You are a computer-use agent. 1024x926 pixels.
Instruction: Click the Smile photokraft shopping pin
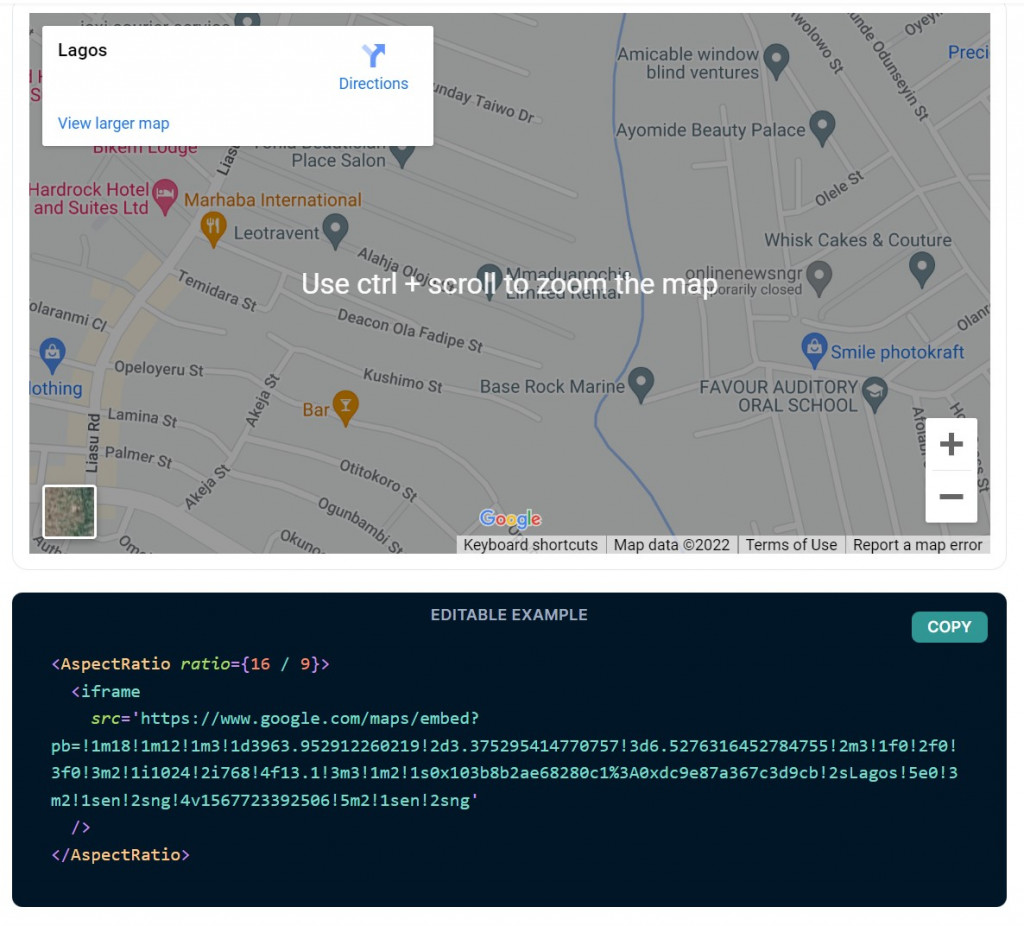pyautogui.click(x=814, y=350)
